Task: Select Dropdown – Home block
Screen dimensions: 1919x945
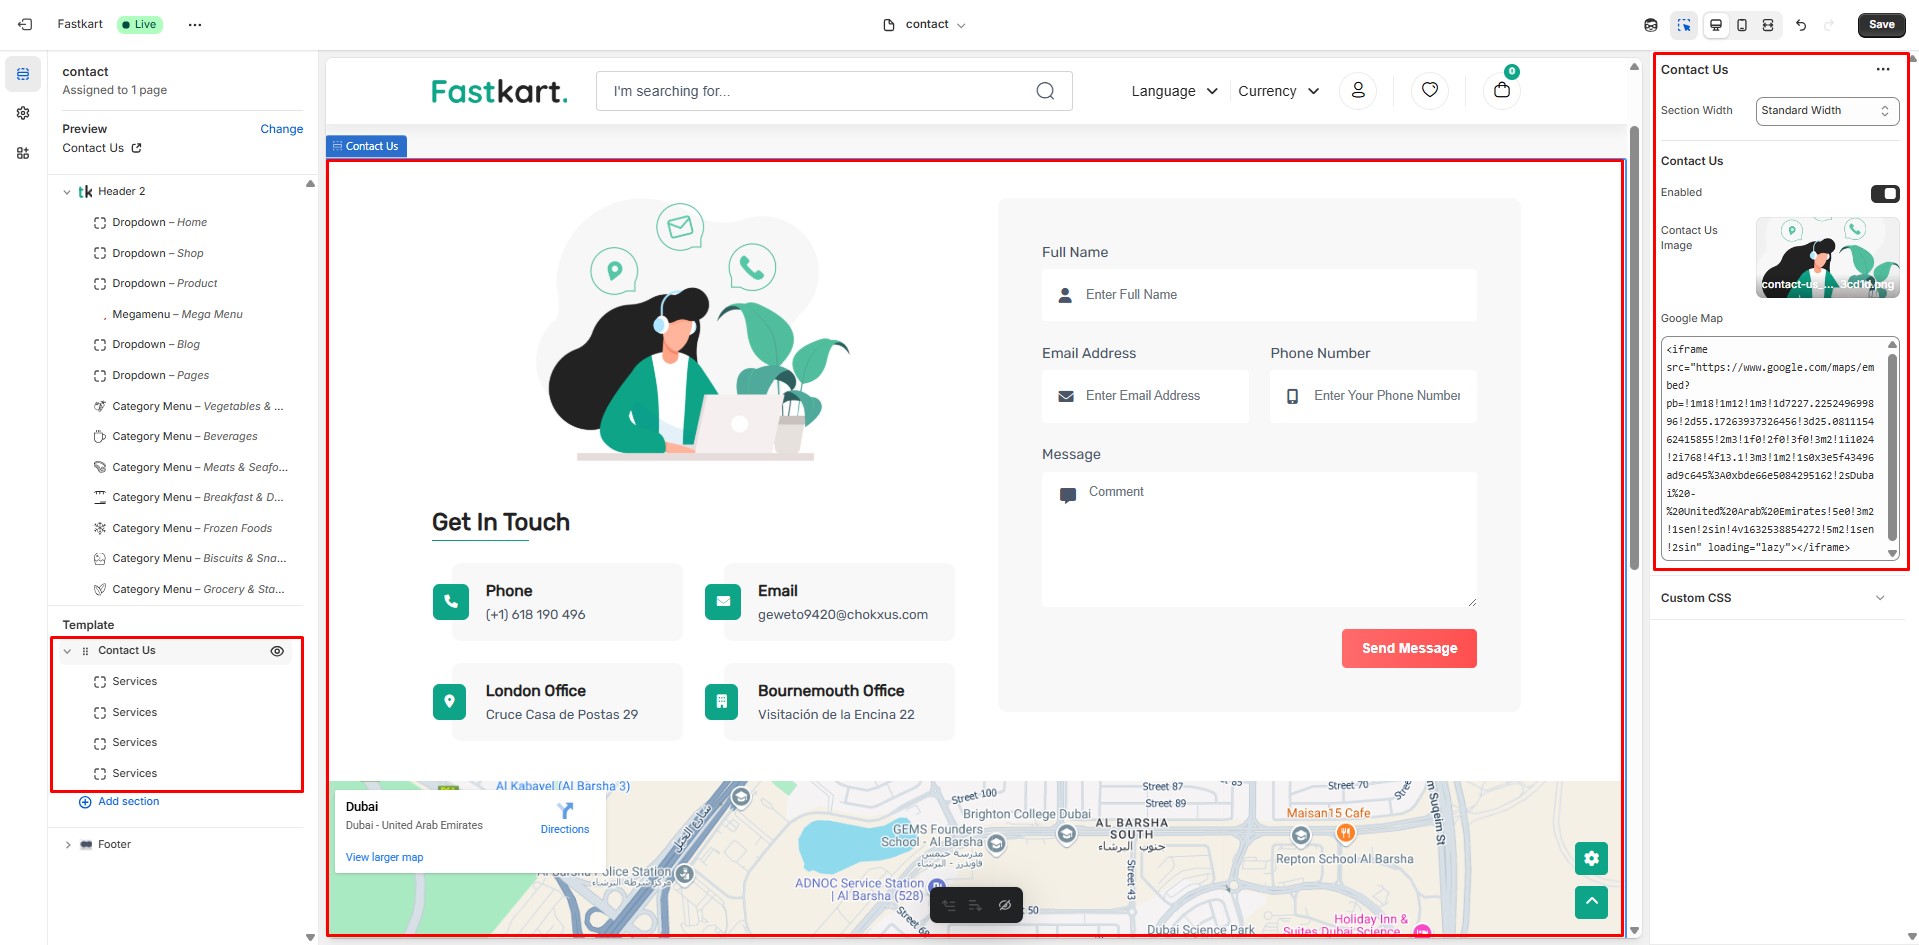Action: click(159, 222)
